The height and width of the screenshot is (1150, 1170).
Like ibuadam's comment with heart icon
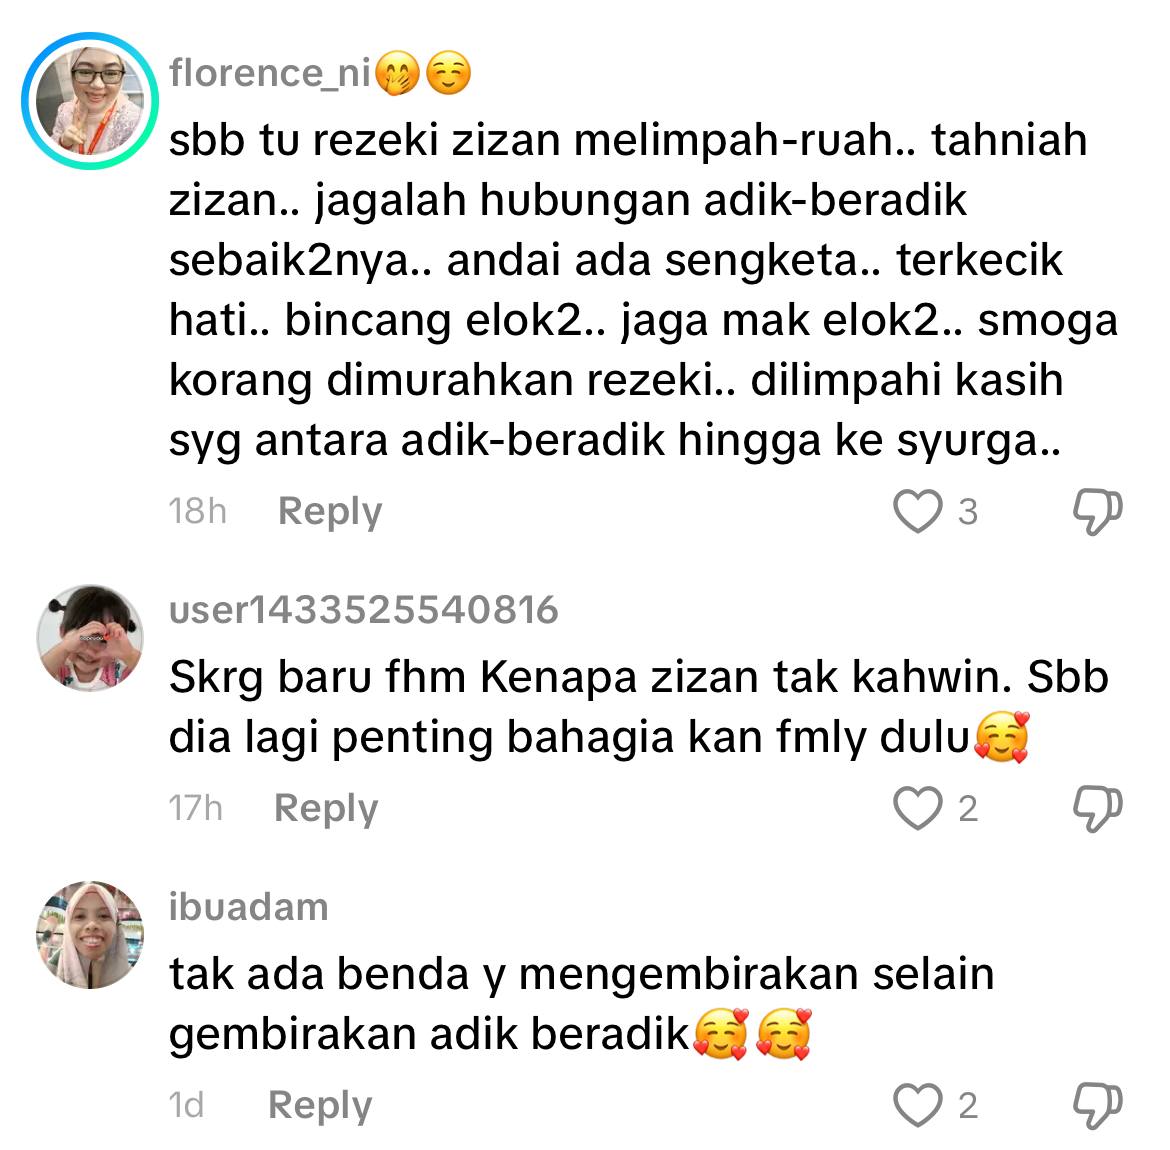tap(917, 1105)
